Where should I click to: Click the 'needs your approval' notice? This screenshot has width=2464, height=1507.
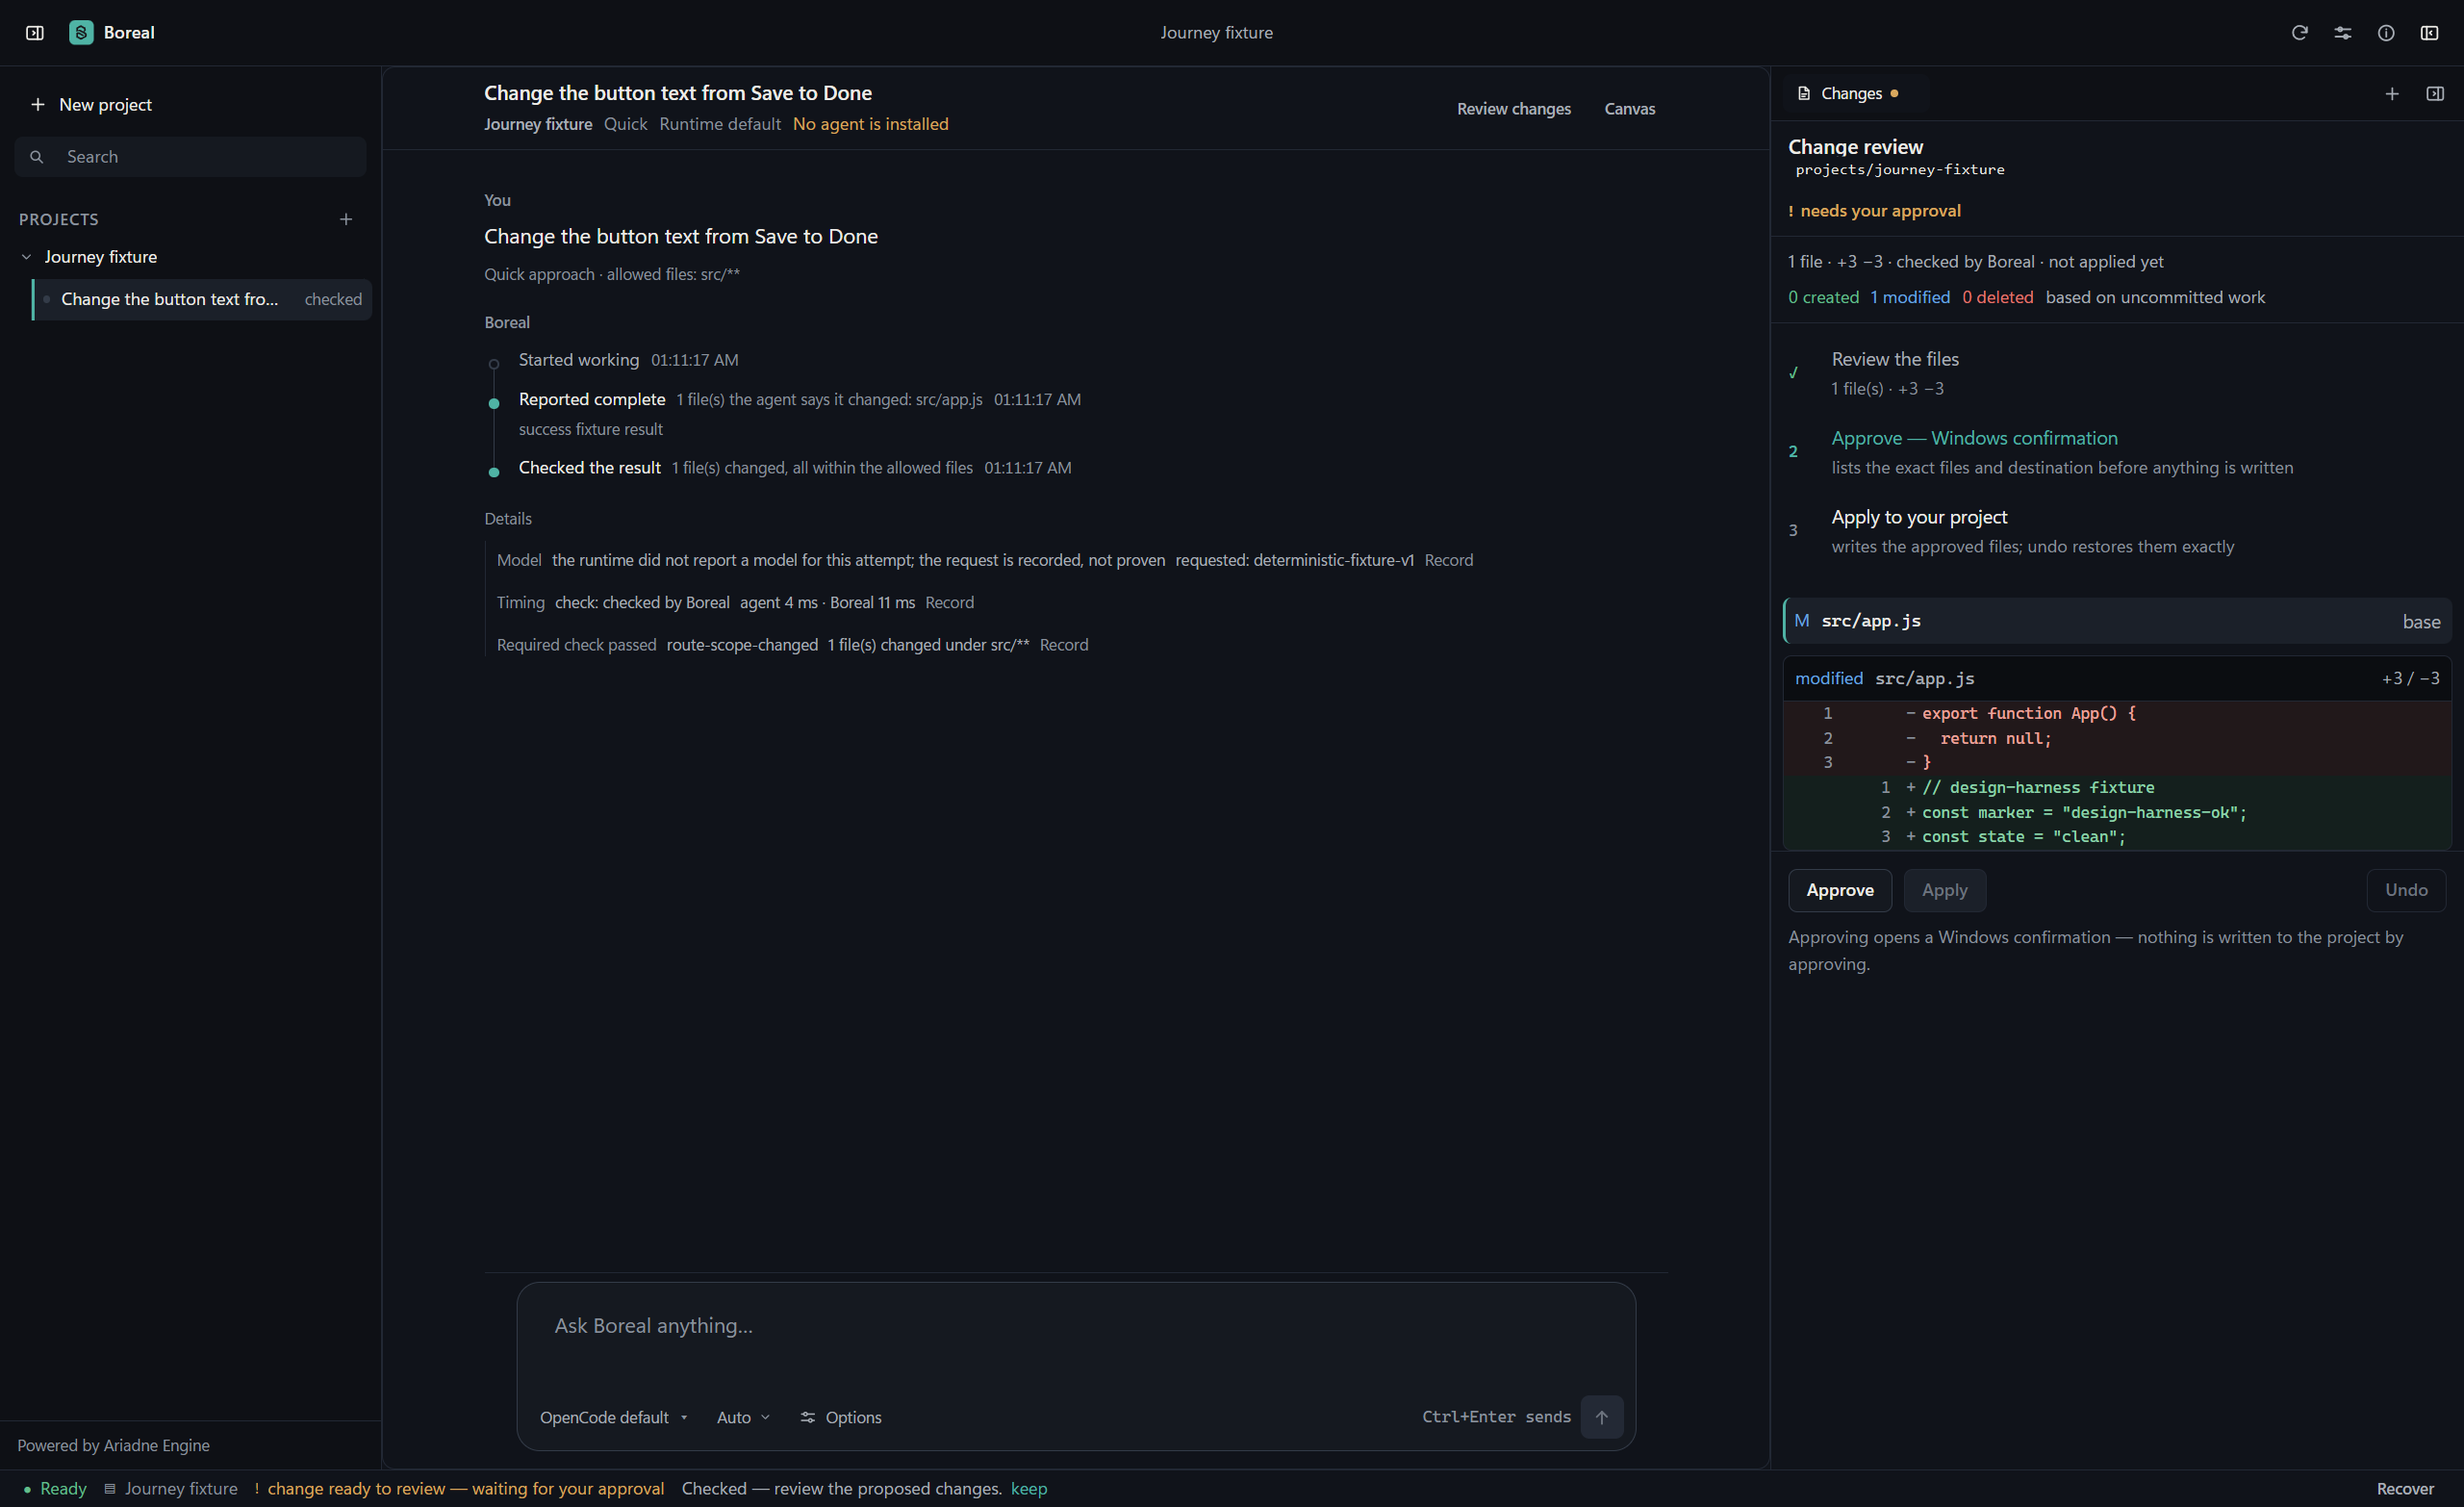tap(1873, 211)
